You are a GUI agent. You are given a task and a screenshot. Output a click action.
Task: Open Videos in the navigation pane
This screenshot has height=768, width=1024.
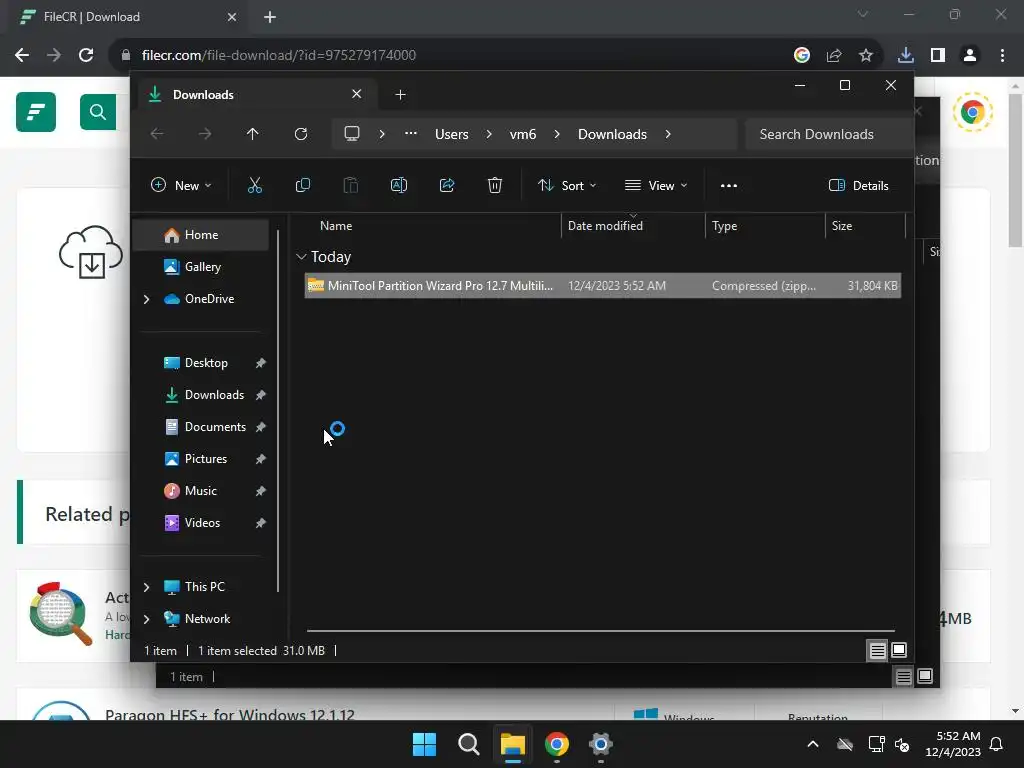click(x=202, y=522)
